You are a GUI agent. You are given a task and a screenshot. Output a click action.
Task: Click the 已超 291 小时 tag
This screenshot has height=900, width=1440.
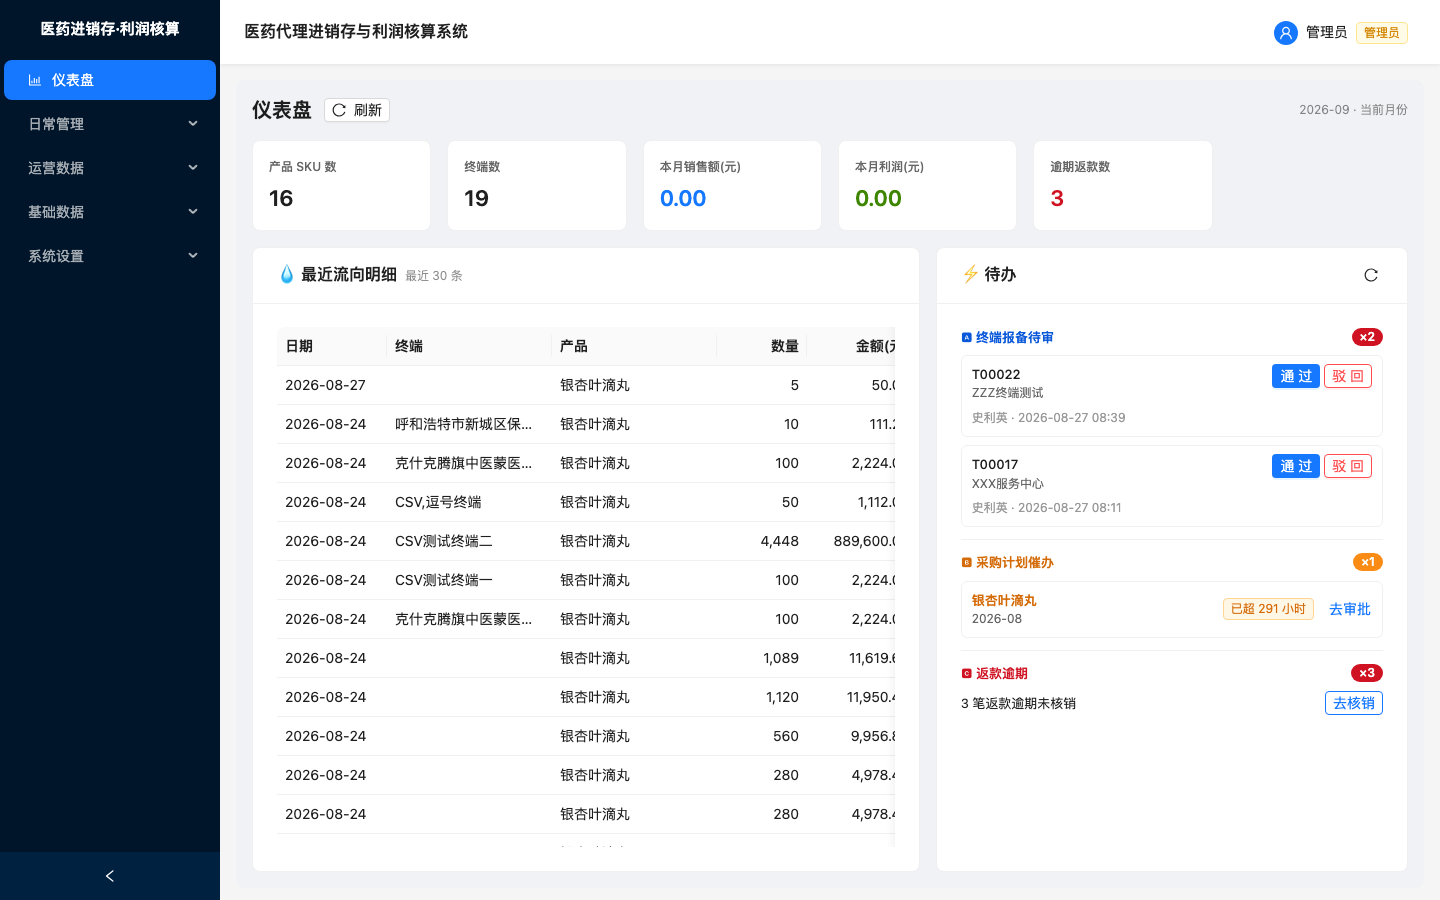1268,609
